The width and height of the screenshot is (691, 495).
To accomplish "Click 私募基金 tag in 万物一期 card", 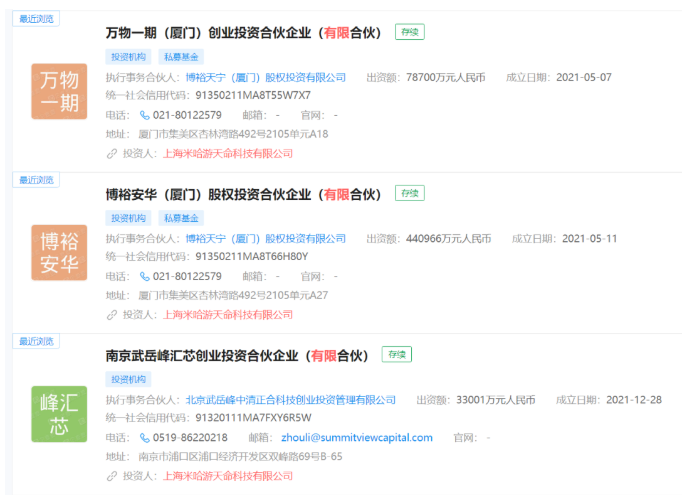I will 181,57.
